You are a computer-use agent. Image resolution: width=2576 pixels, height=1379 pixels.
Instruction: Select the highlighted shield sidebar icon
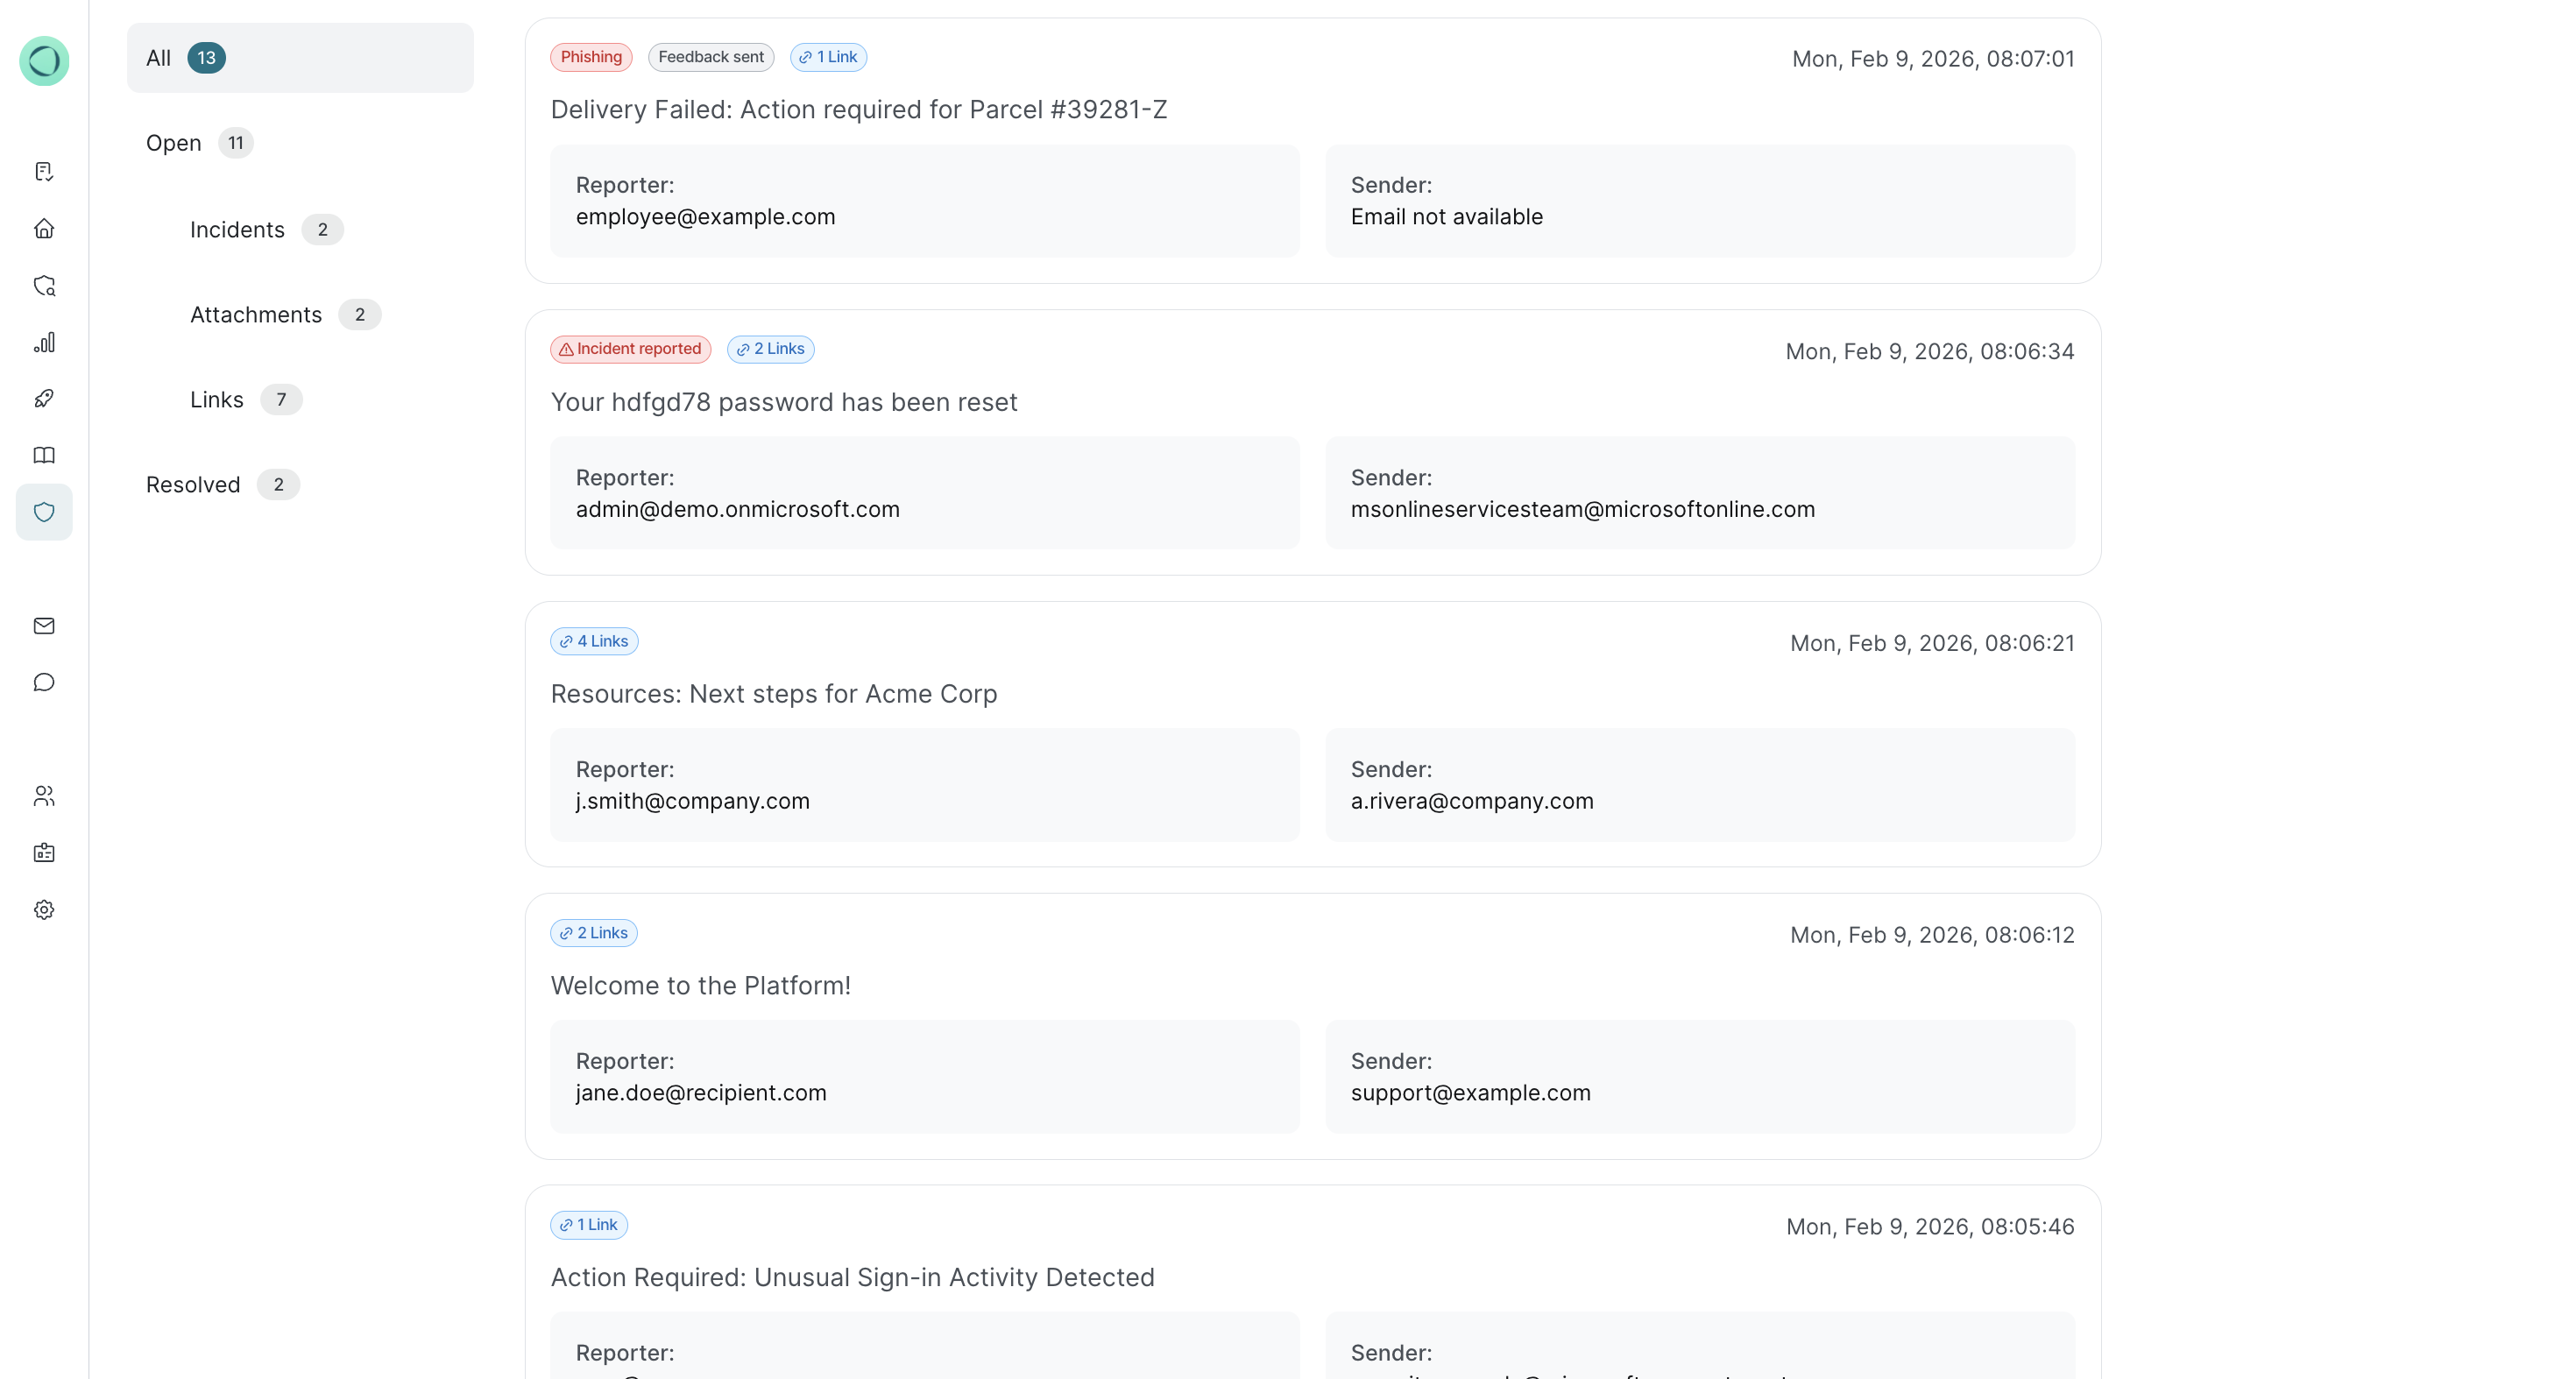(x=44, y=512)
